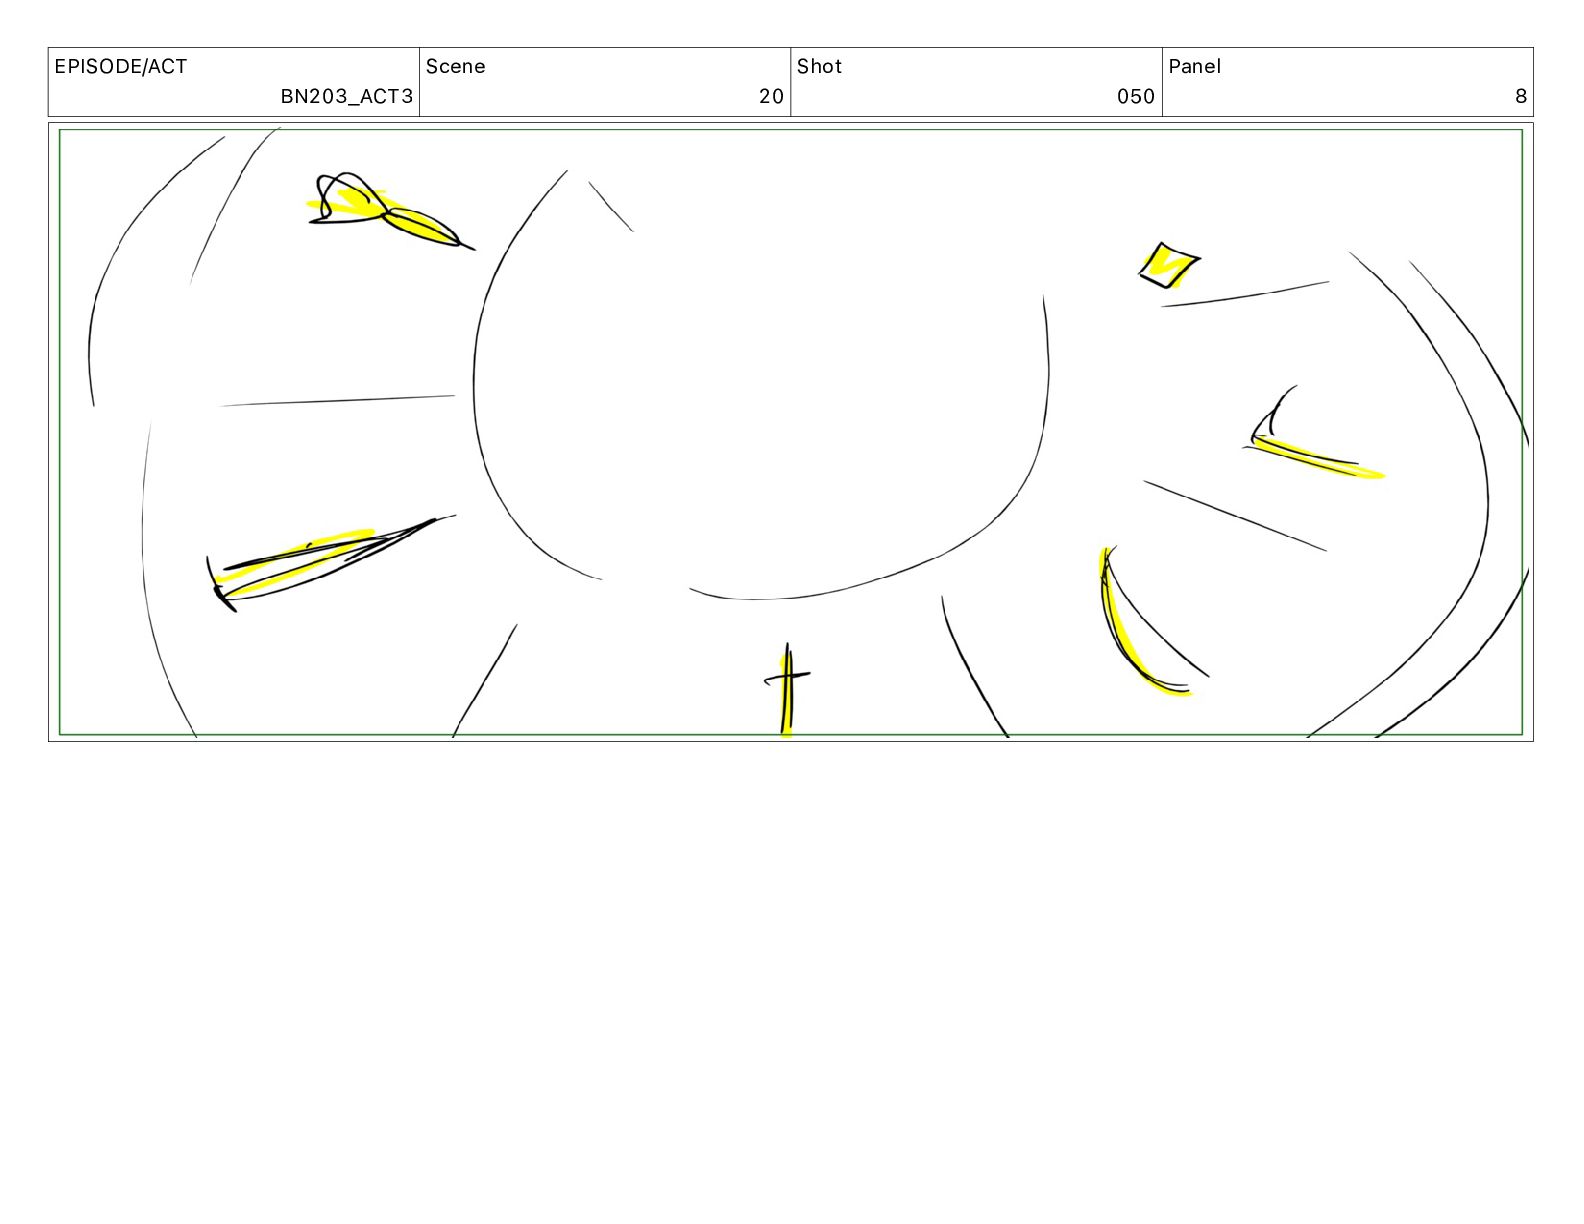
Task: Select the scene number 20
Action: [x=771, y=96]
